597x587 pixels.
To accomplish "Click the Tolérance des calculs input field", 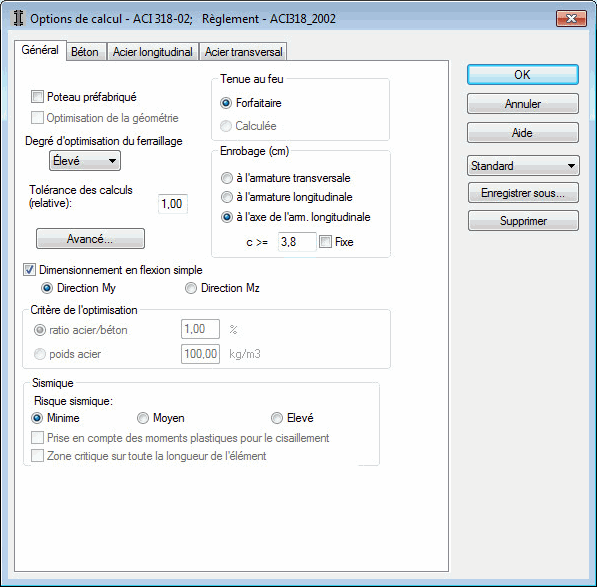I will click(x=172, y=204).
